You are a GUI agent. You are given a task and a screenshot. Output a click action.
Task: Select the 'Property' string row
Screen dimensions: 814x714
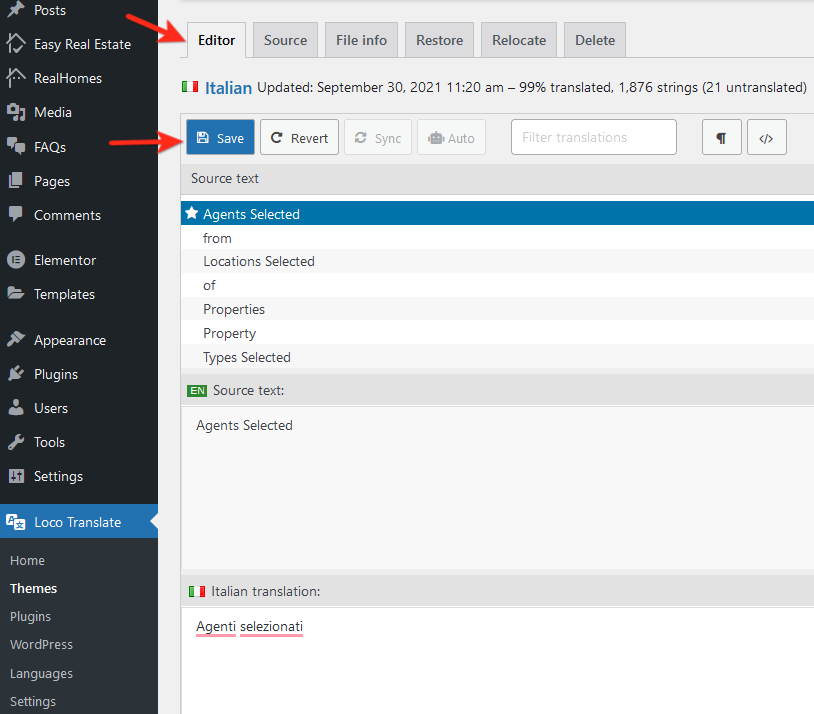click(497, 333)
